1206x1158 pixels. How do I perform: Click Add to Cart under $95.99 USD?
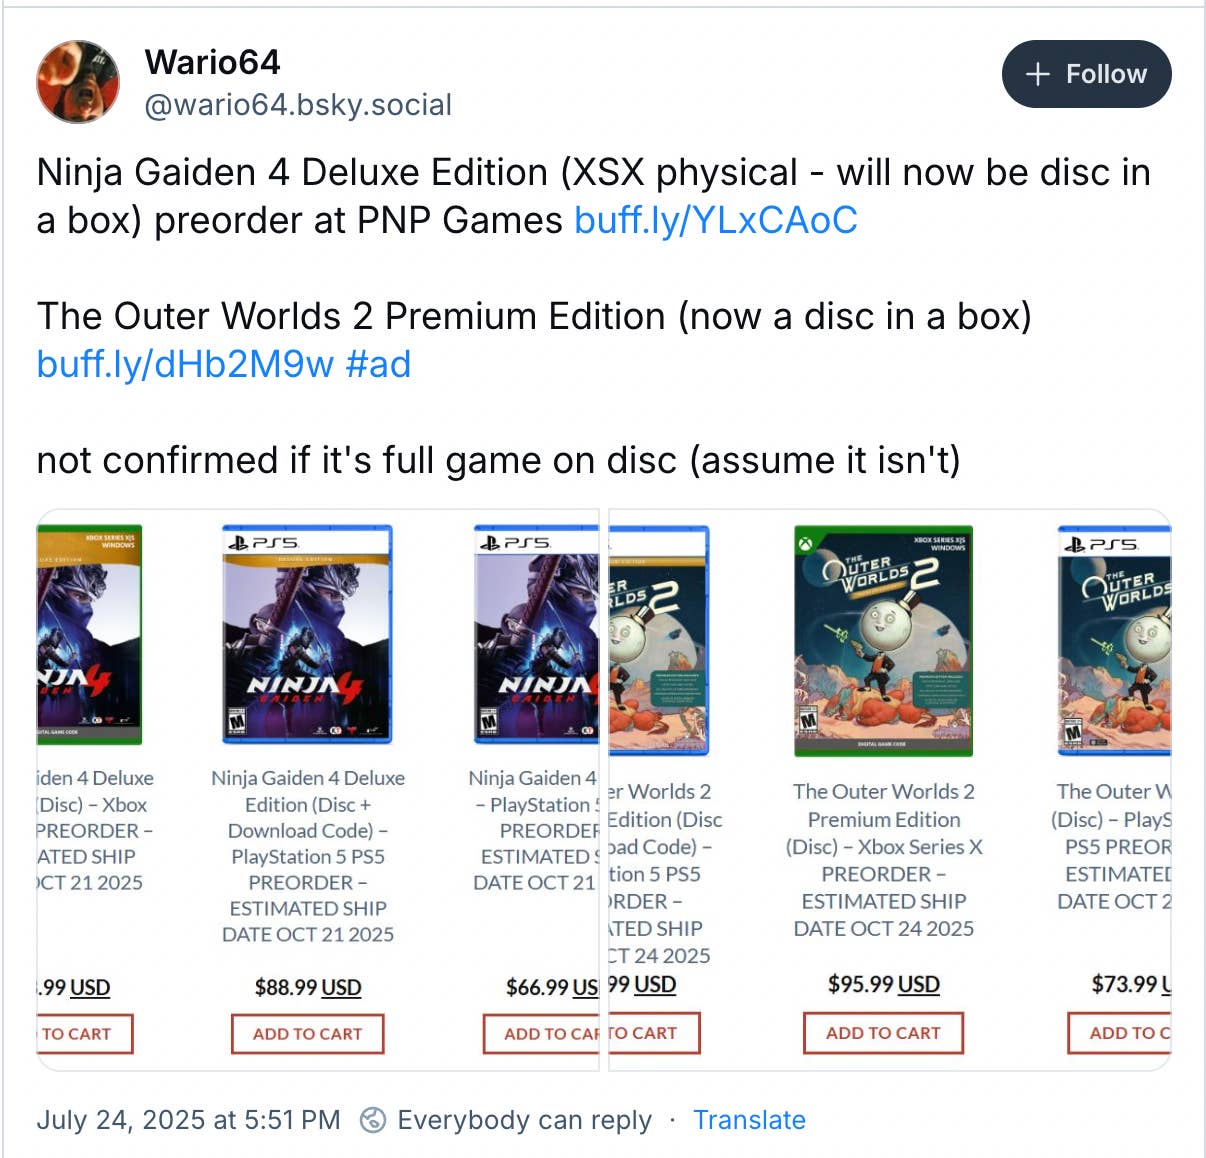click(x=883, y=1033)
